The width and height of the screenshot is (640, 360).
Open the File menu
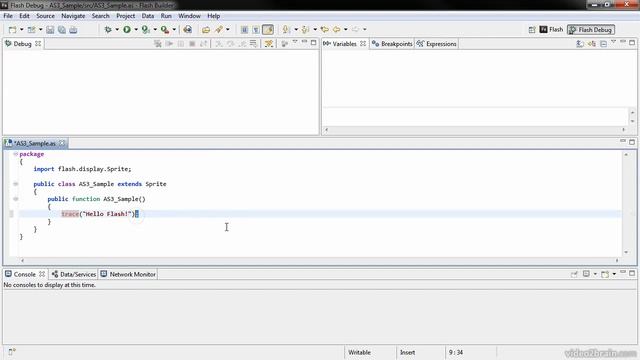tap(8, 16)
